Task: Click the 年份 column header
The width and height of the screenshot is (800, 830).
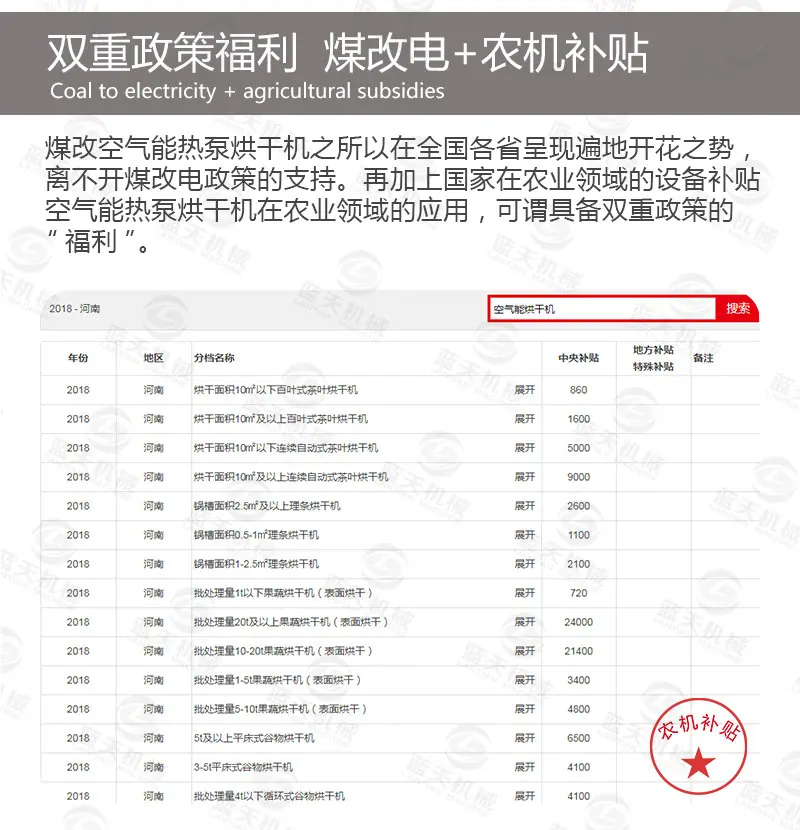Action: tap(78, 358)
